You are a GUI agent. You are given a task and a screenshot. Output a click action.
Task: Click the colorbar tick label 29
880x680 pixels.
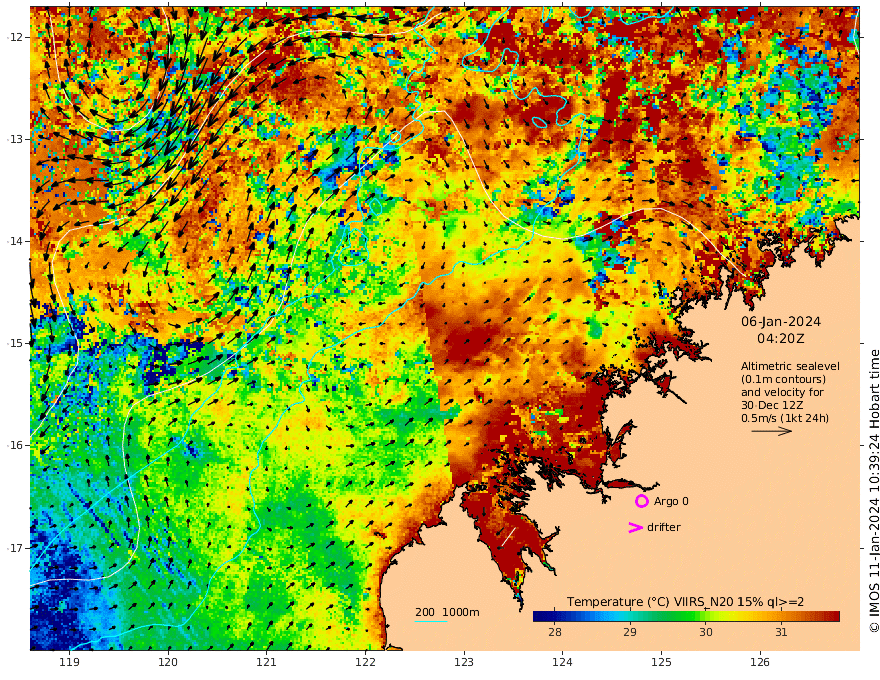[630, 632]
